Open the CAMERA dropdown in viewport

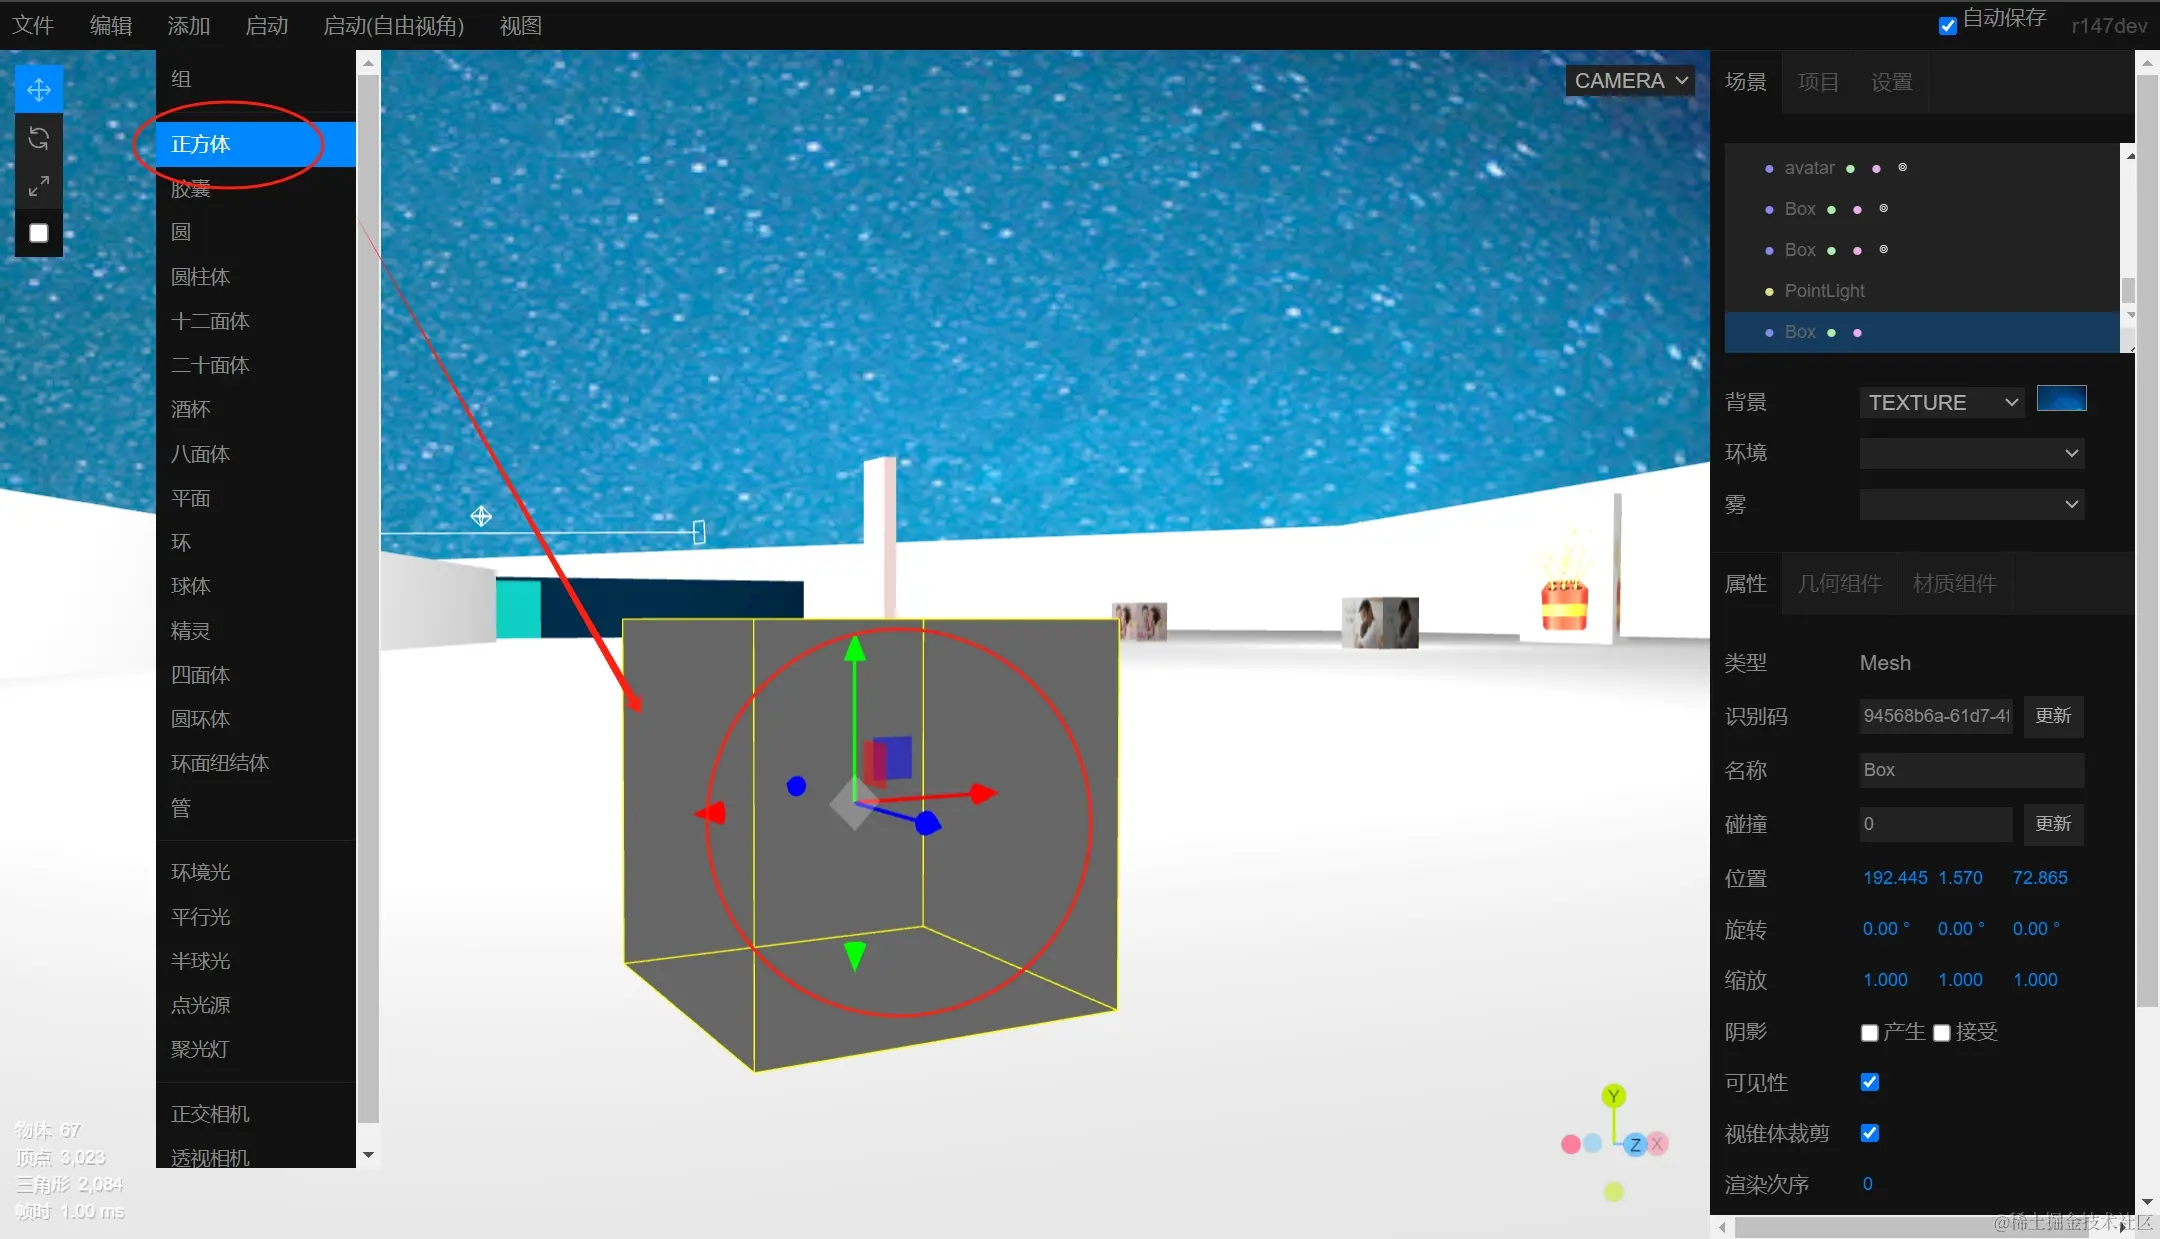1630,81
